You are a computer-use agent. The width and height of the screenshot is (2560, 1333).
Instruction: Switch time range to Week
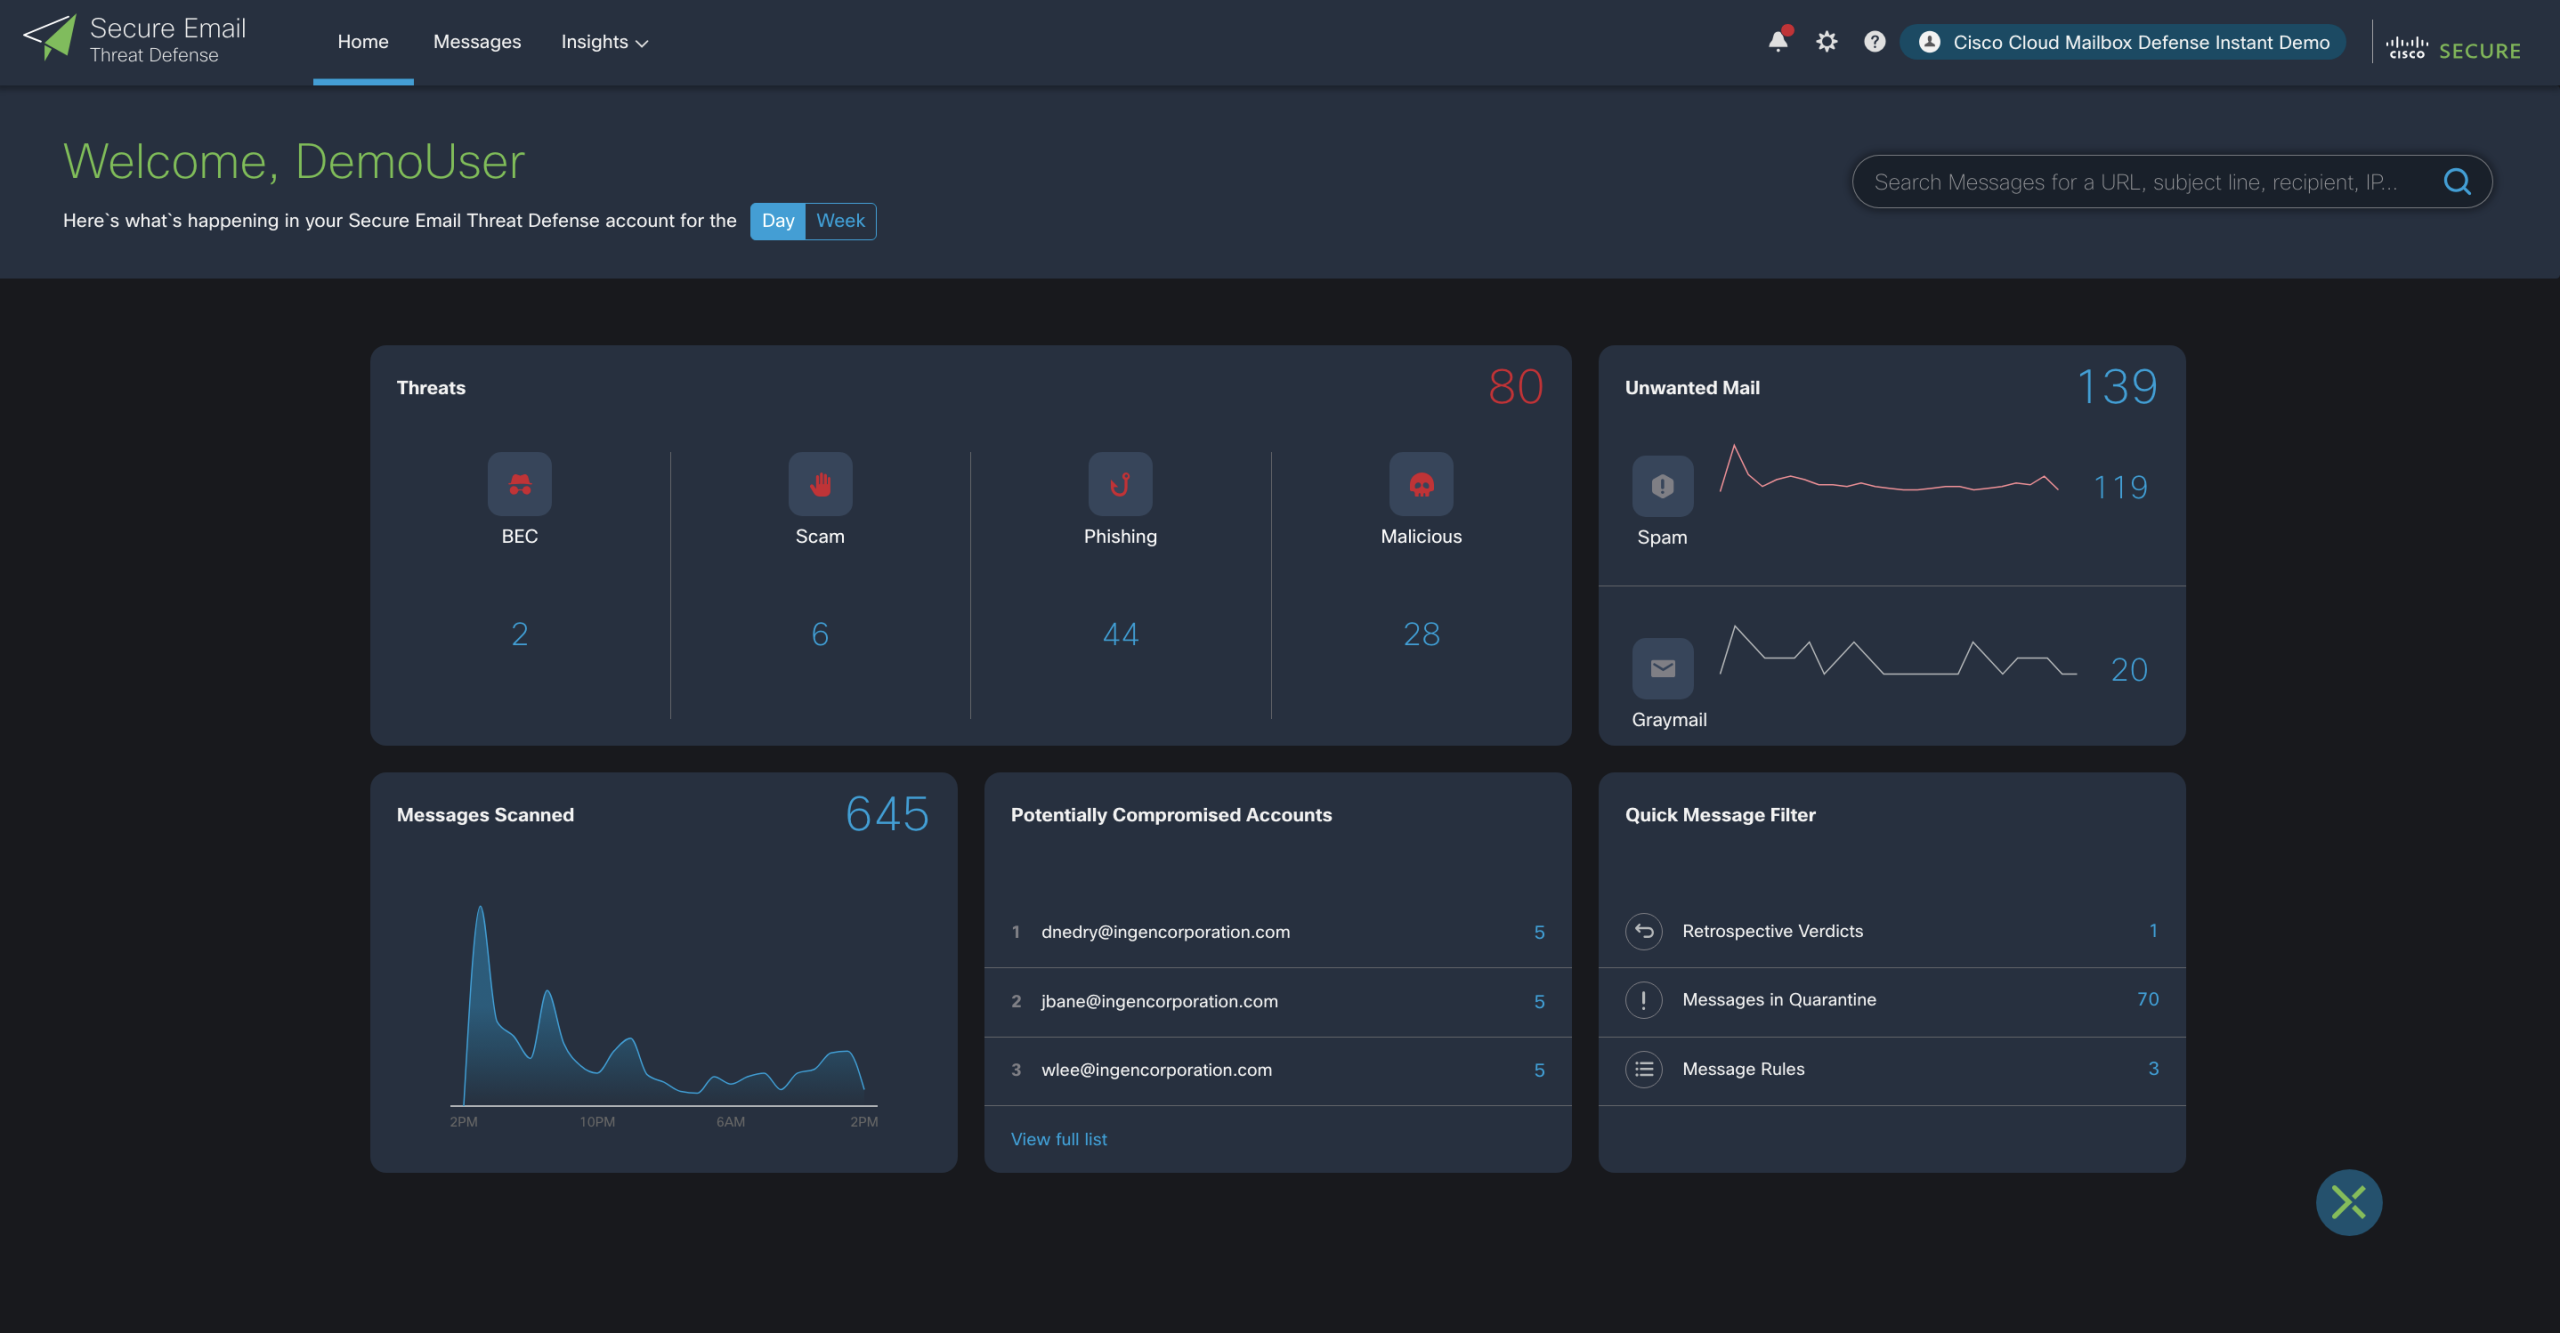pos(841,221)
